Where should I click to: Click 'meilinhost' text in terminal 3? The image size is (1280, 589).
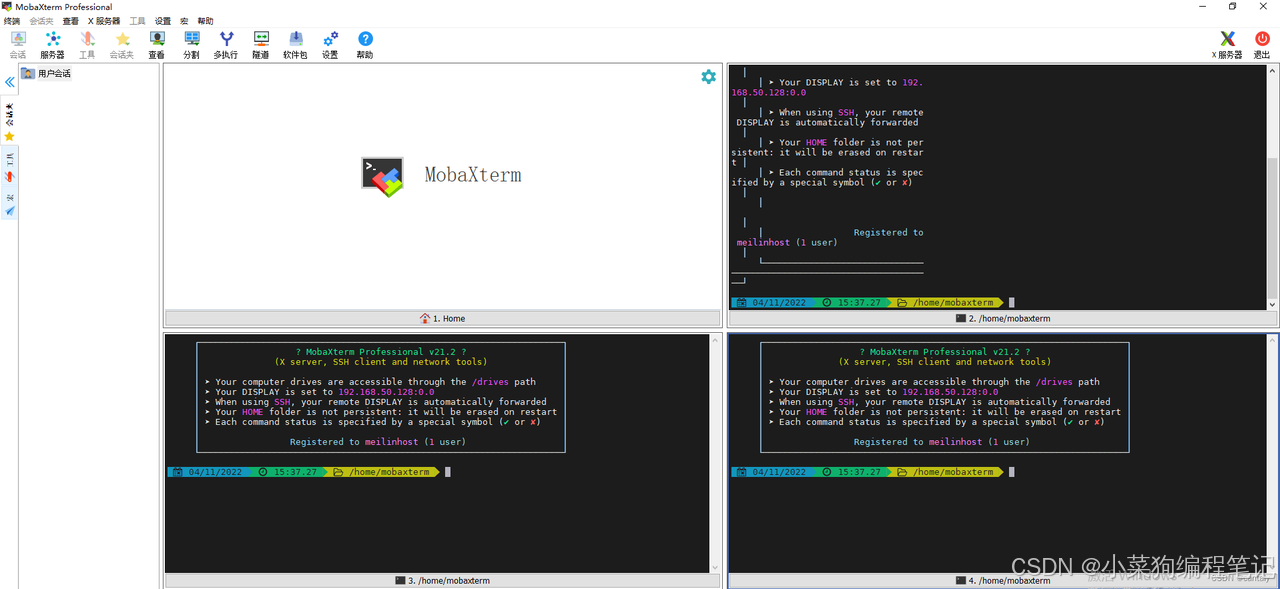pyautogui.click(x=391, y=442)
